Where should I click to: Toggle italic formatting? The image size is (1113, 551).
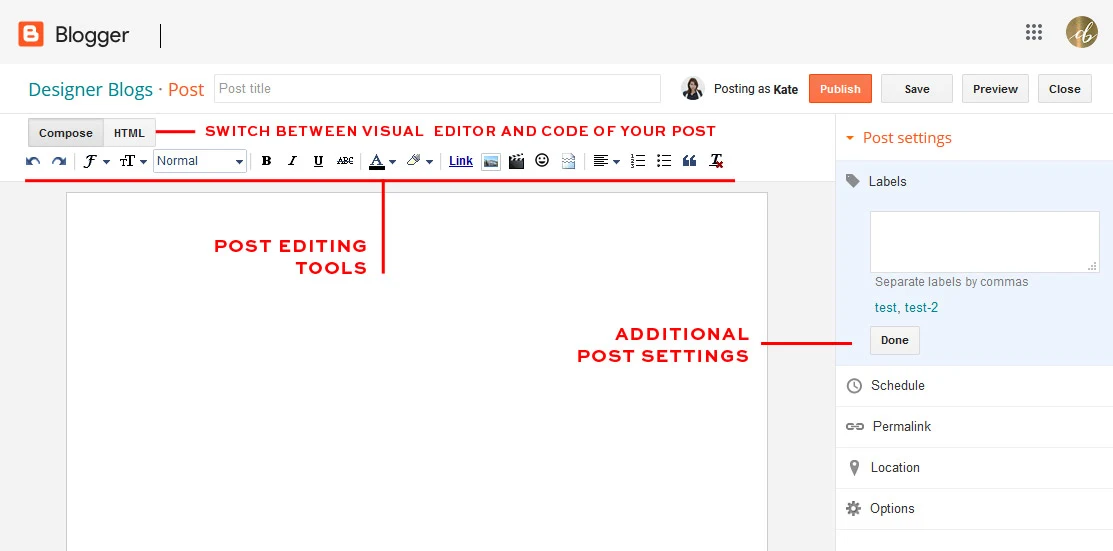pyautogui.click(x=292, y=161)
